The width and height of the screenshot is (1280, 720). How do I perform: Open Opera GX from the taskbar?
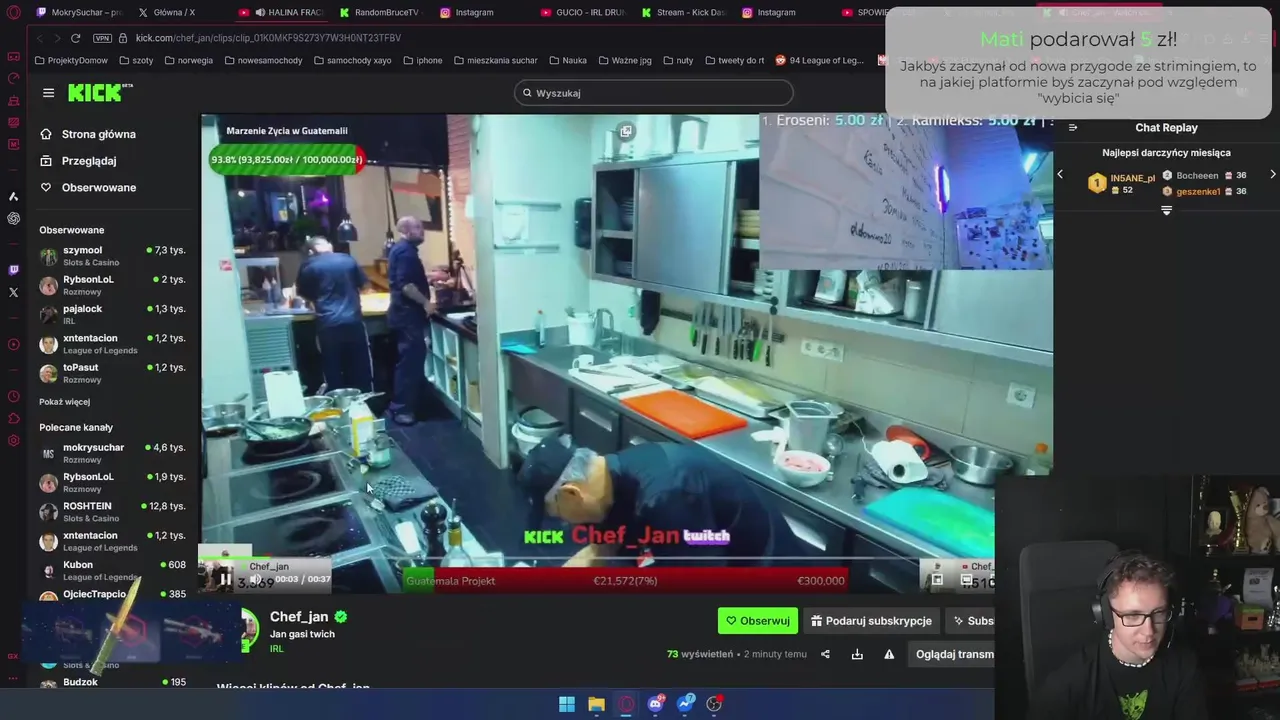pyautogui.click(x=626, y=704)
